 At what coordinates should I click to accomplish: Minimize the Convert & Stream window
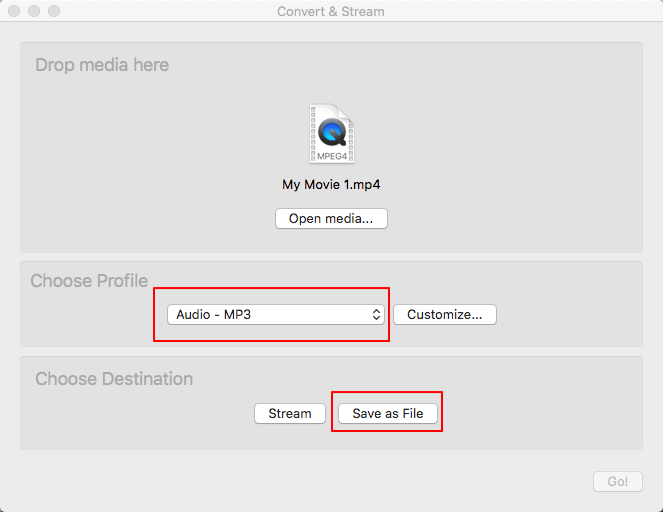click(x=34, y=11)
